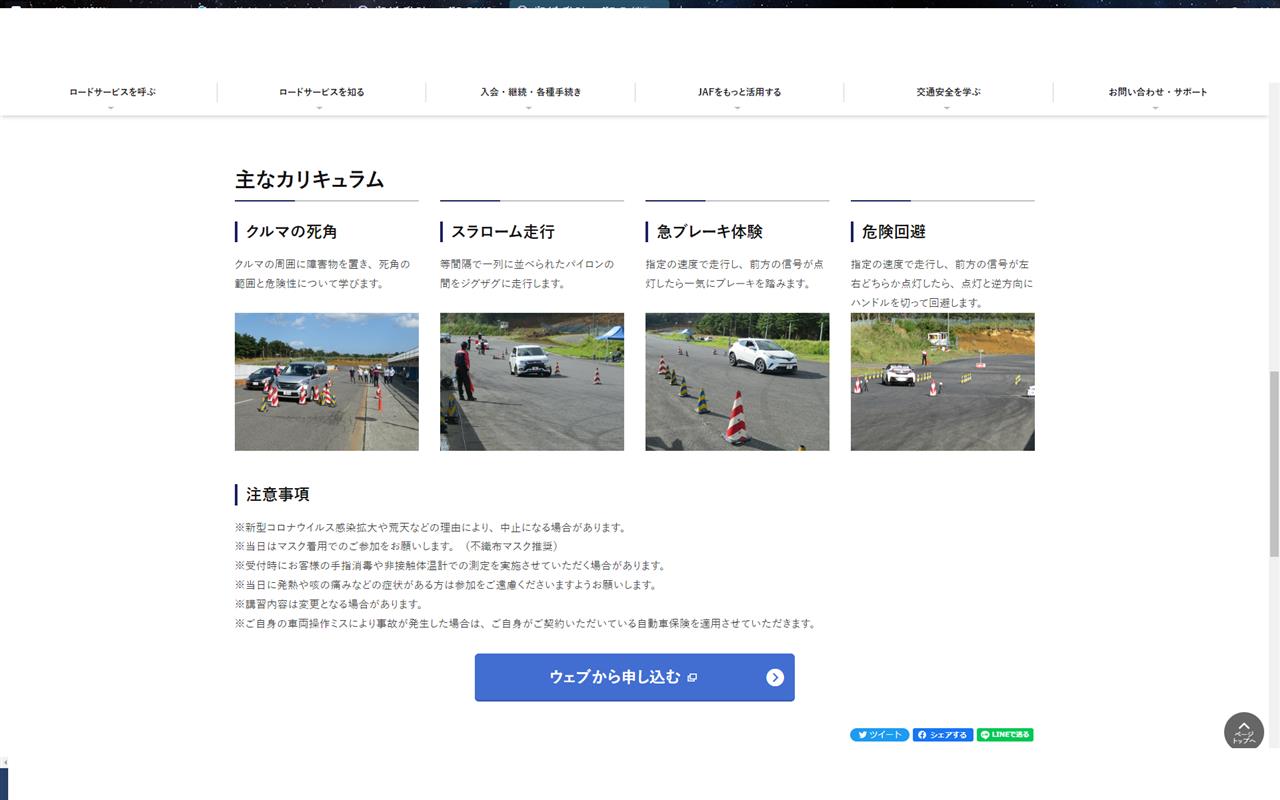Expand the chevron under 交通安全を学ぶ
The width and height of the screenshot is (1280, 800).
[x=946, y=108]
